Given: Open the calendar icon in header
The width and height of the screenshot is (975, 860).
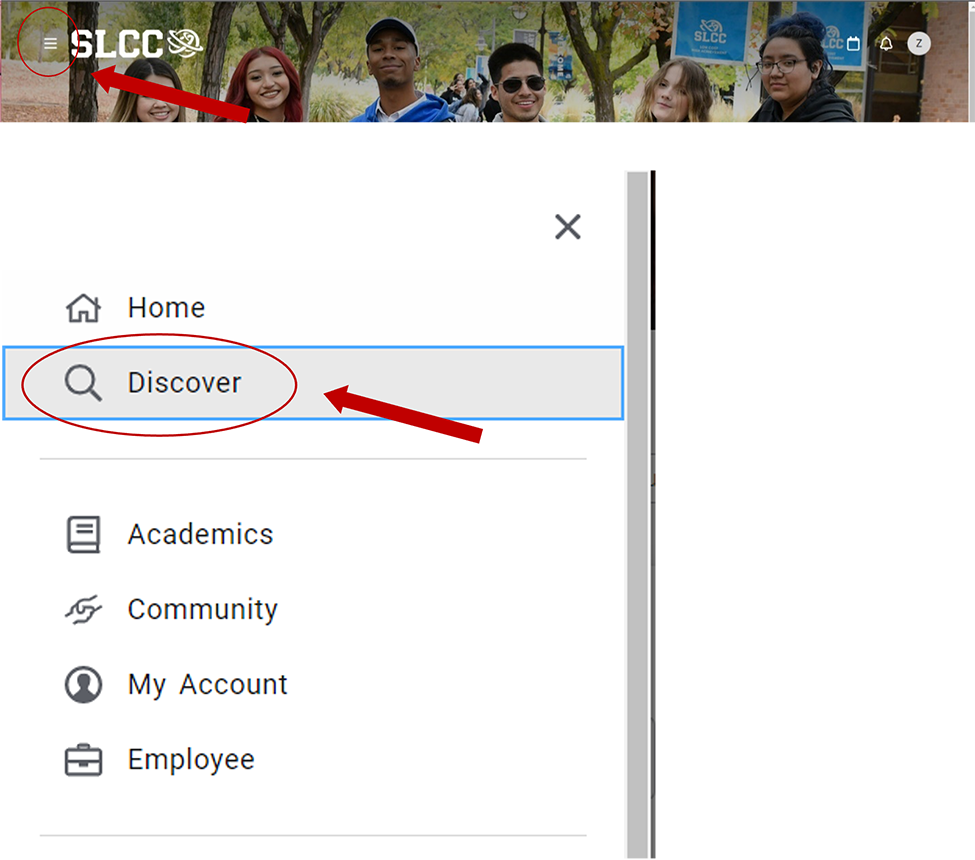Looking at the screenshot, I should coord(853,44).
